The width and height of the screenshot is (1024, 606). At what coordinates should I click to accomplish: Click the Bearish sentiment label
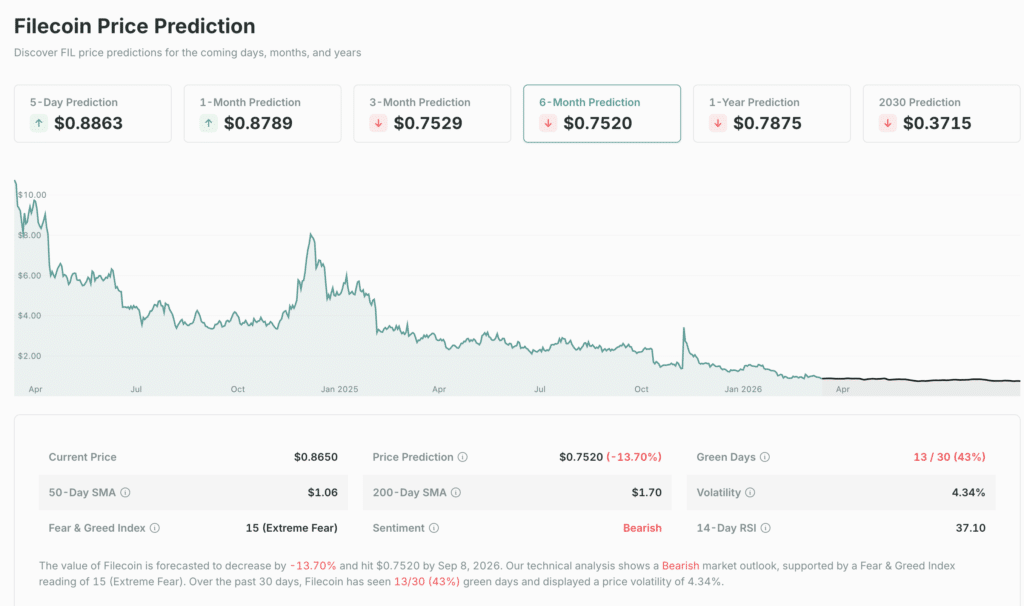point(642,527)
